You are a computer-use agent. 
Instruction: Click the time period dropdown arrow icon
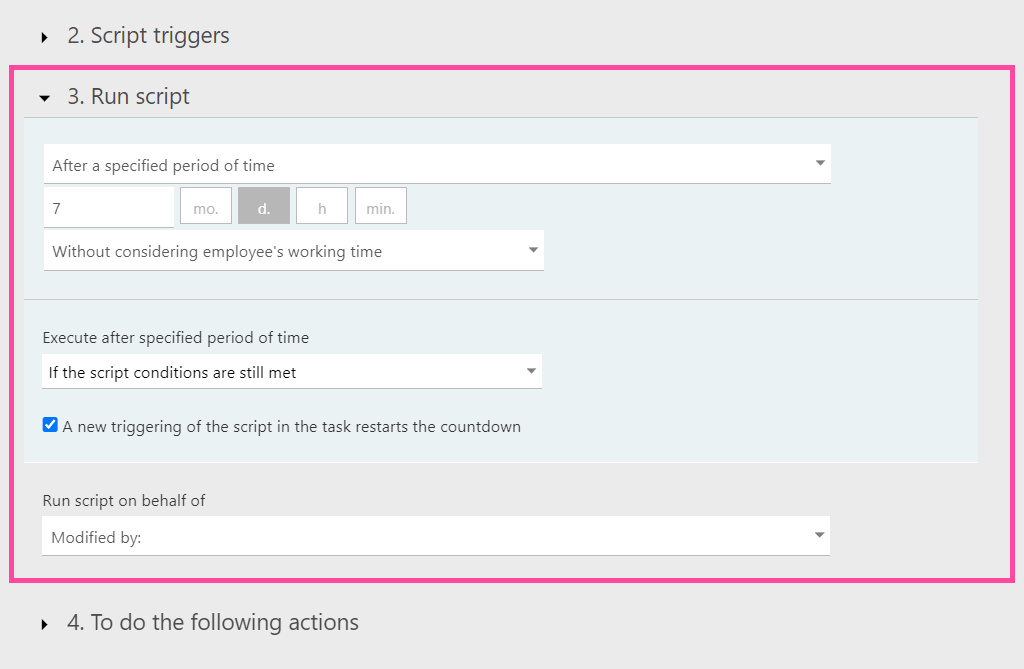point(820,163)
